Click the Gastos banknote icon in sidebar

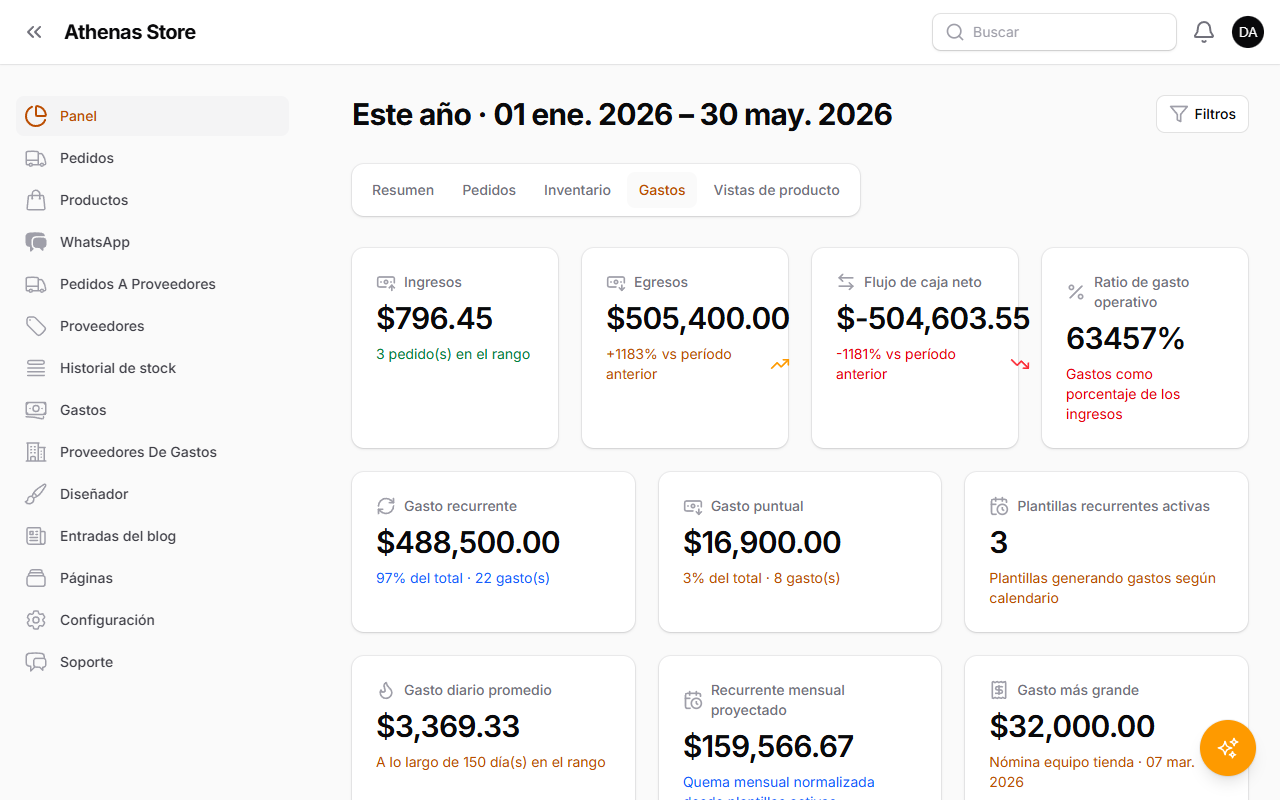coord(36,410)
